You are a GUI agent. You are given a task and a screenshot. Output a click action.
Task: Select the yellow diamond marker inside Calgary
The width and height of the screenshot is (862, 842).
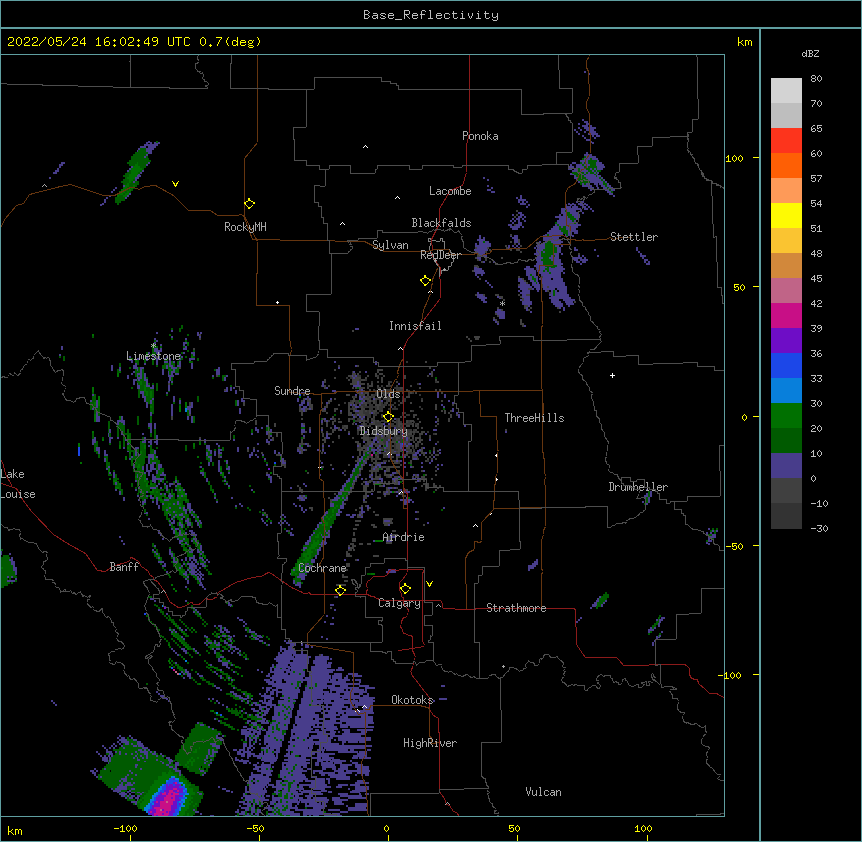click(405, 589)
